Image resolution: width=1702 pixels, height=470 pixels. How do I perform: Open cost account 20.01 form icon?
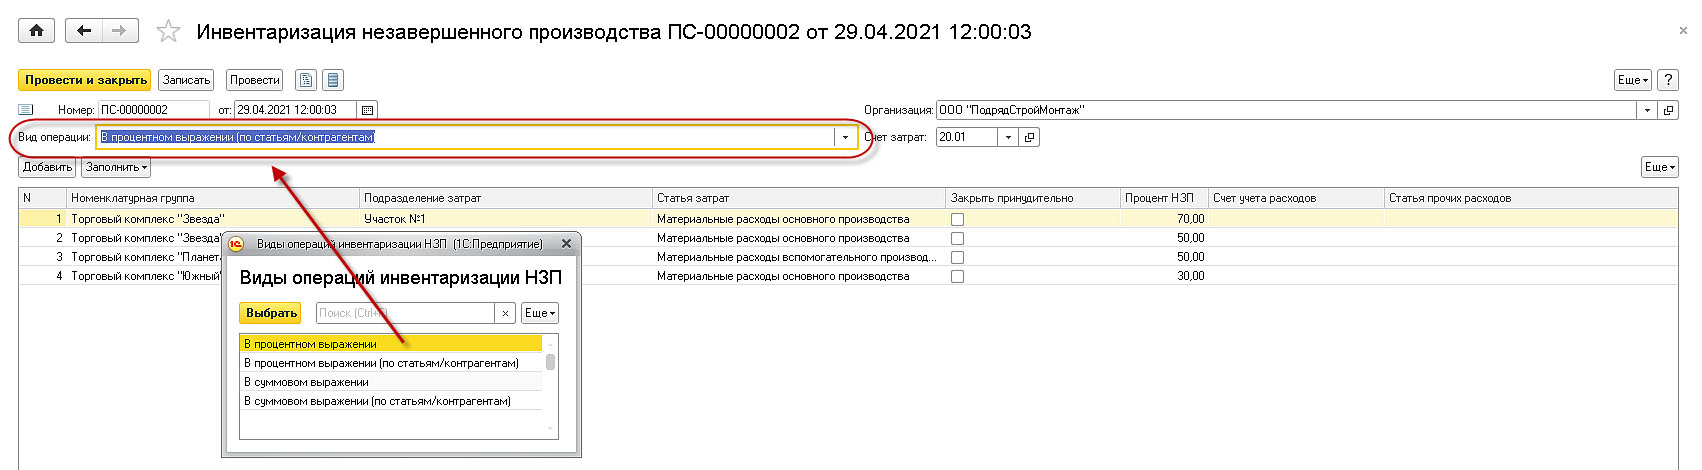(x=1030, y=137)
